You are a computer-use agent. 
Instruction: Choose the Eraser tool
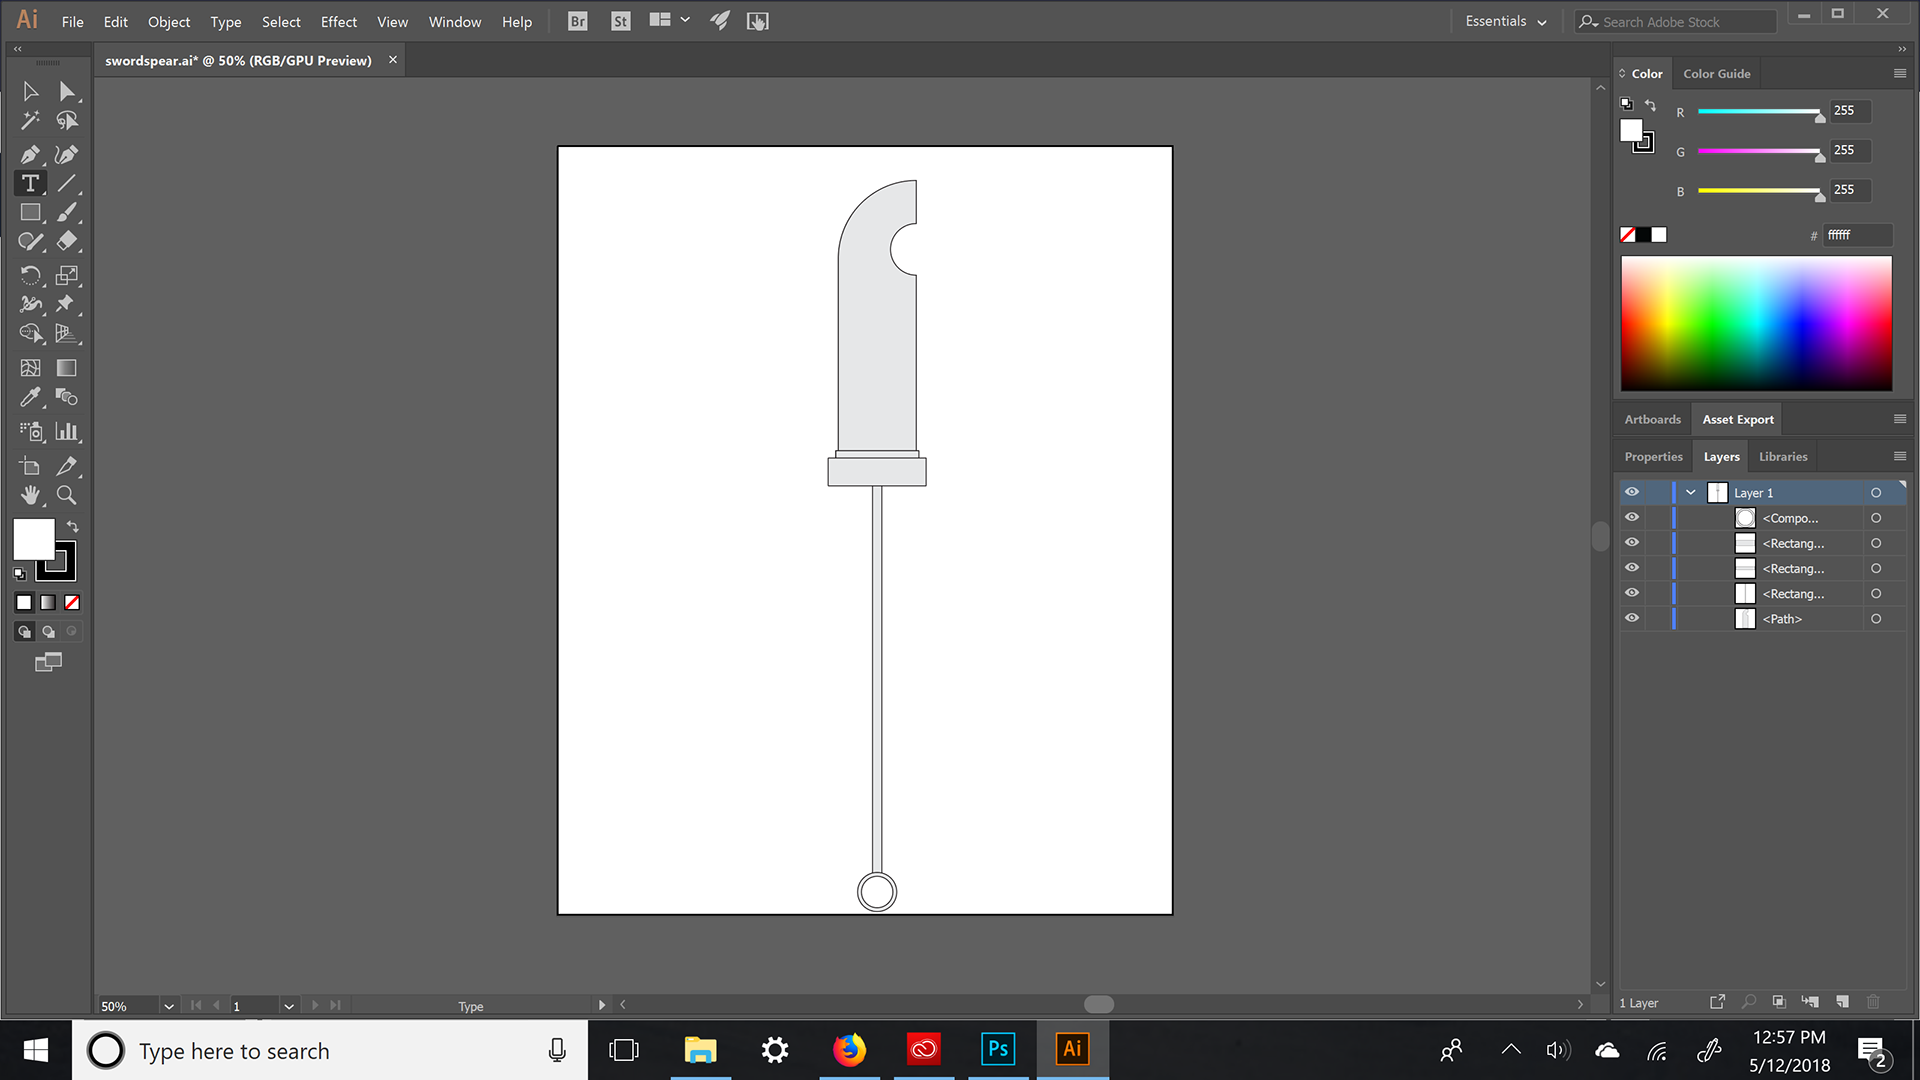pos(67,241)
